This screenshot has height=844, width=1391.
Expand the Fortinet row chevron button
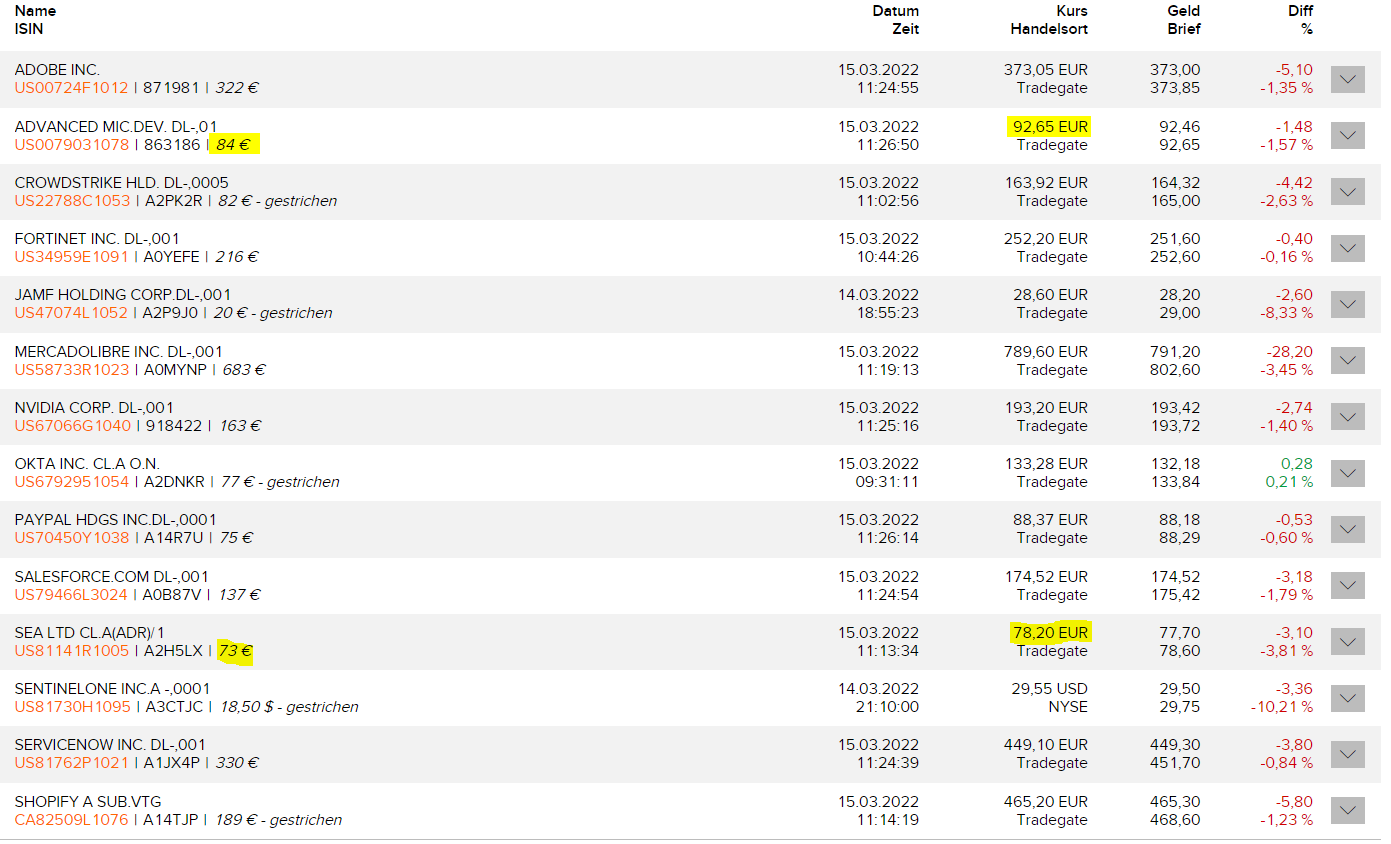point(1347,247)
